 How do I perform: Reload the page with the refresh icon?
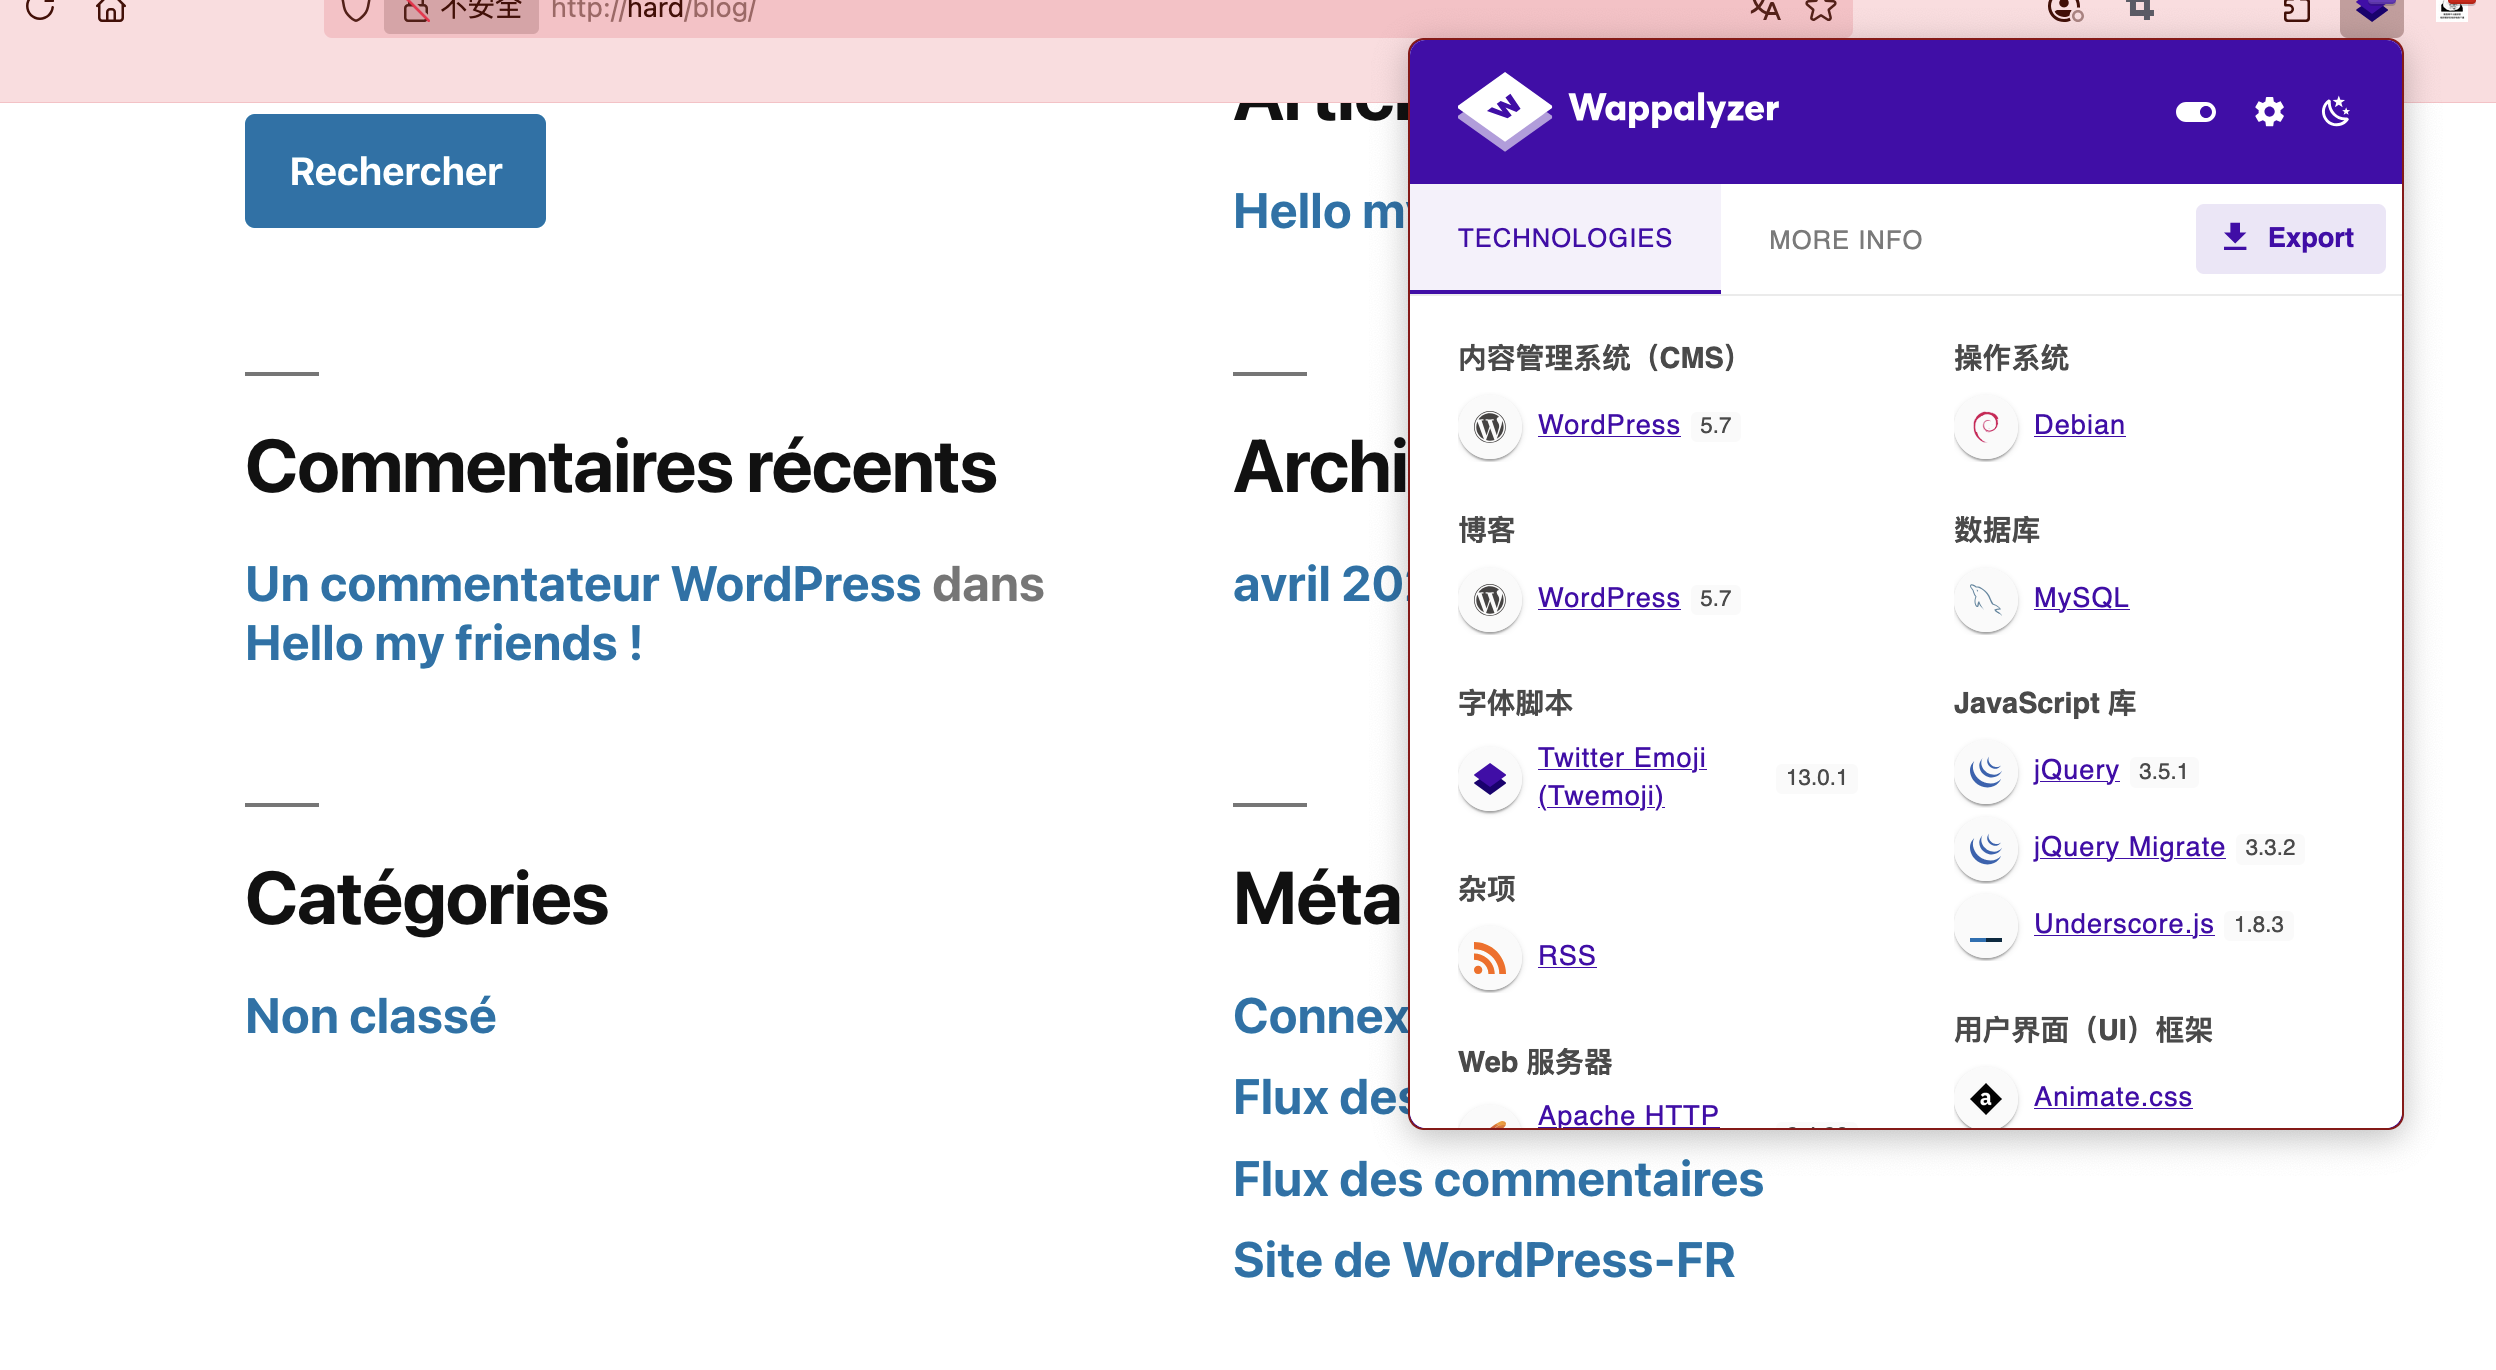40,9
